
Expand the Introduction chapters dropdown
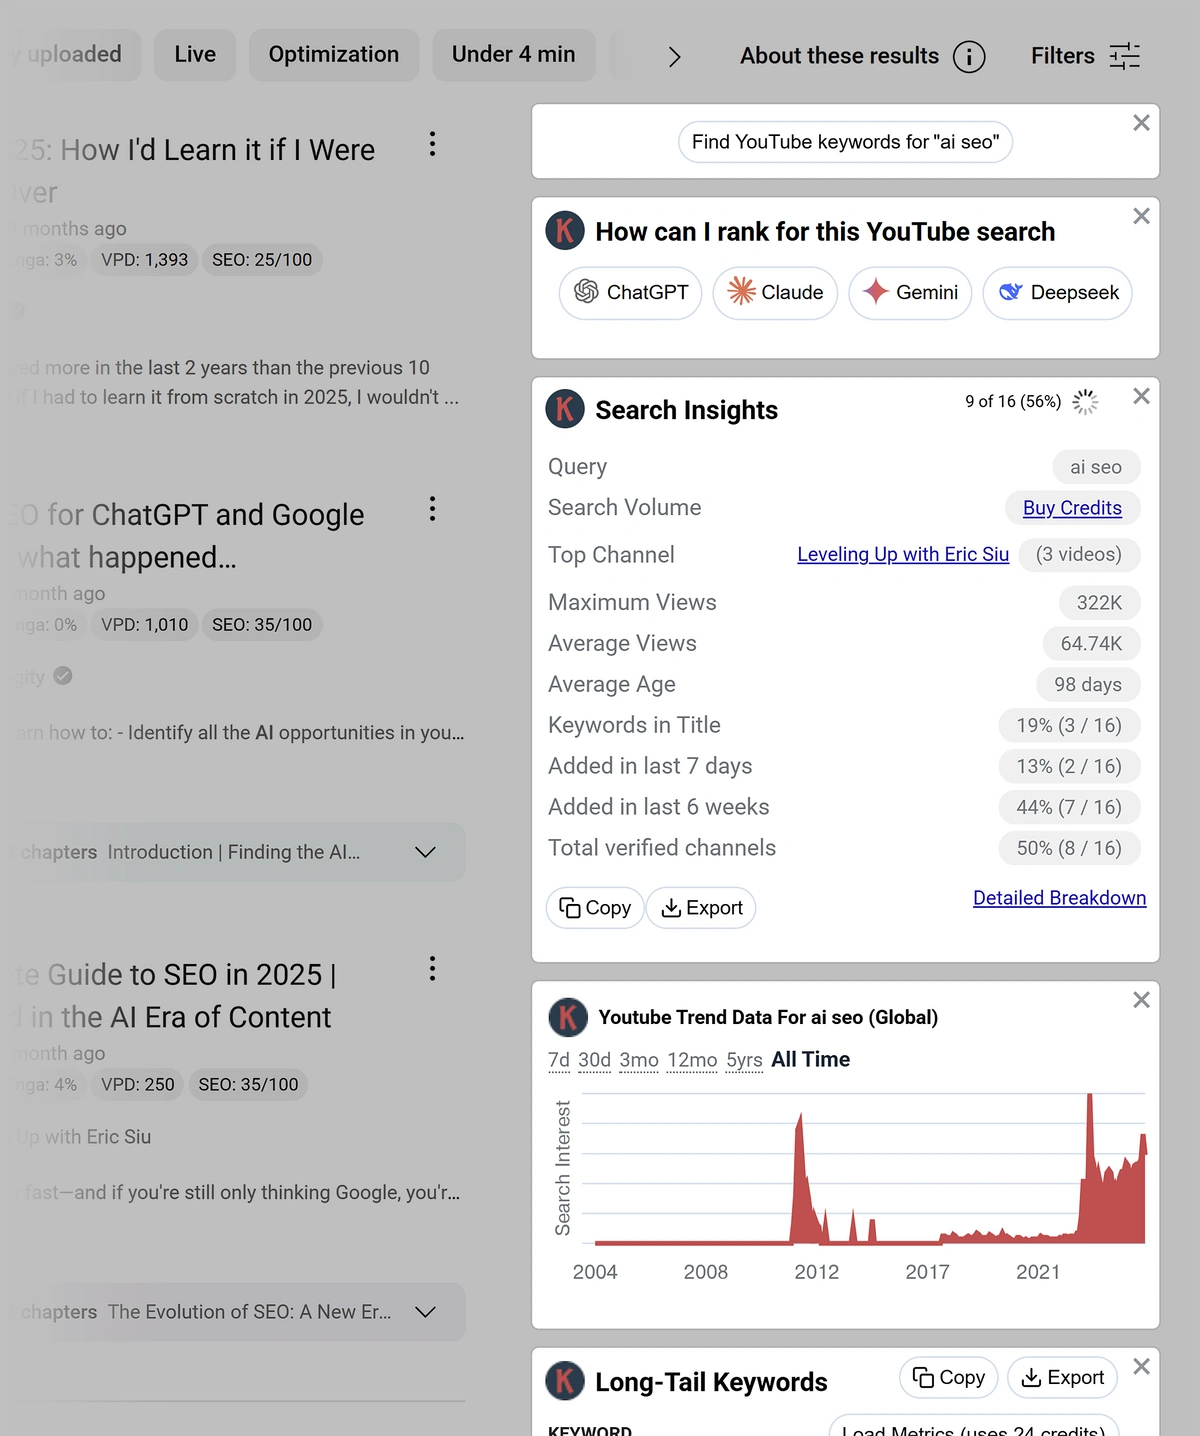425,852
